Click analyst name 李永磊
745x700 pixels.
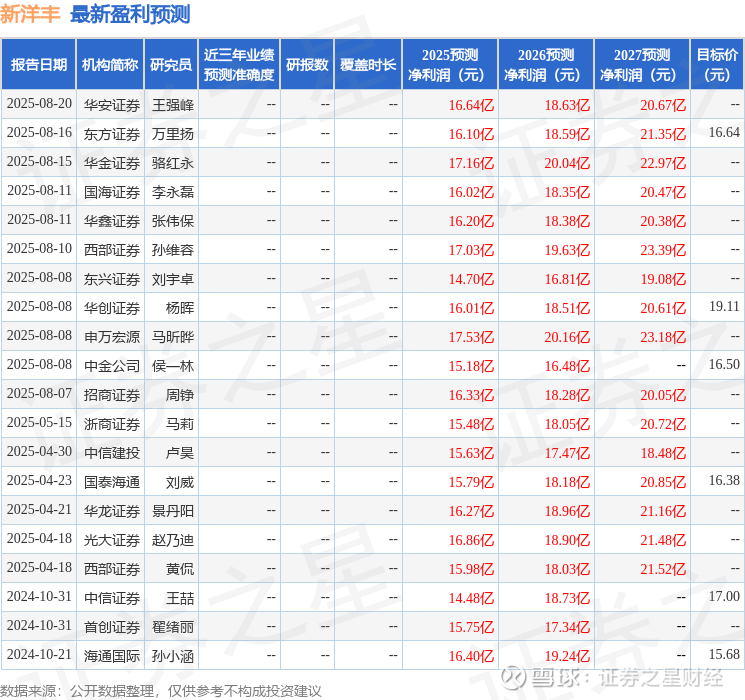(172, 192)
